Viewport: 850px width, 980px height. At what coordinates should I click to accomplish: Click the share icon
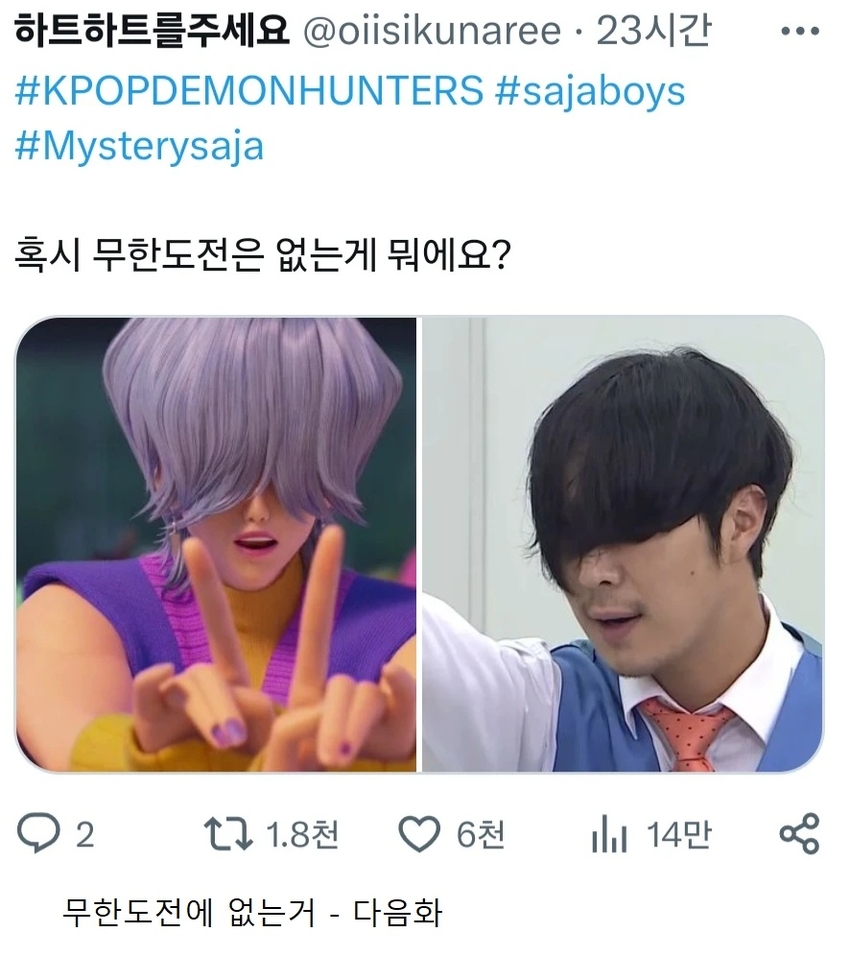799,834
